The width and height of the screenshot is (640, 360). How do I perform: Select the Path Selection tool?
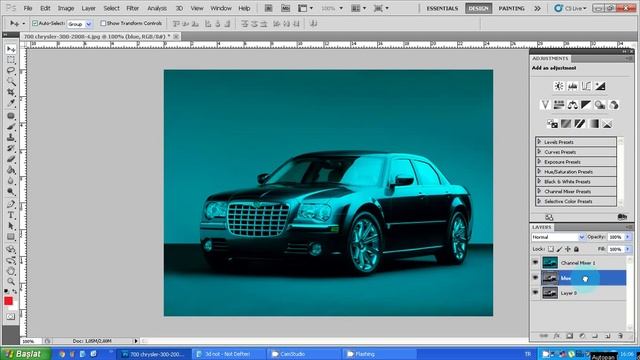click(x=11, y=226)
